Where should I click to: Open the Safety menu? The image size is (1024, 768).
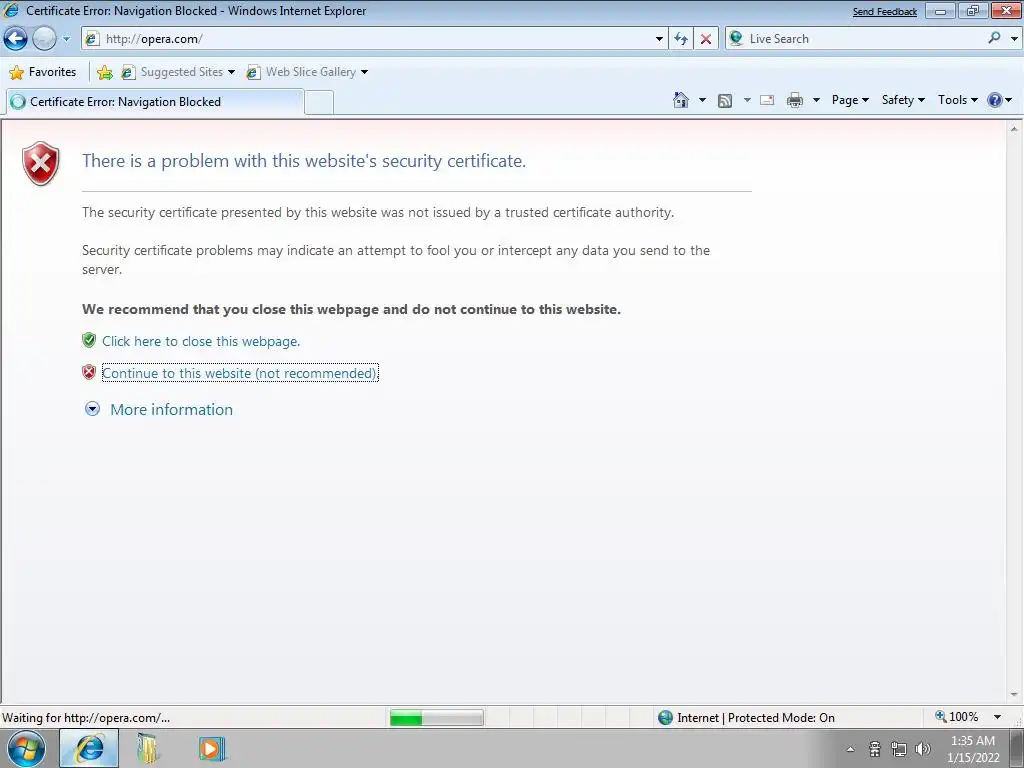[903, 100]
